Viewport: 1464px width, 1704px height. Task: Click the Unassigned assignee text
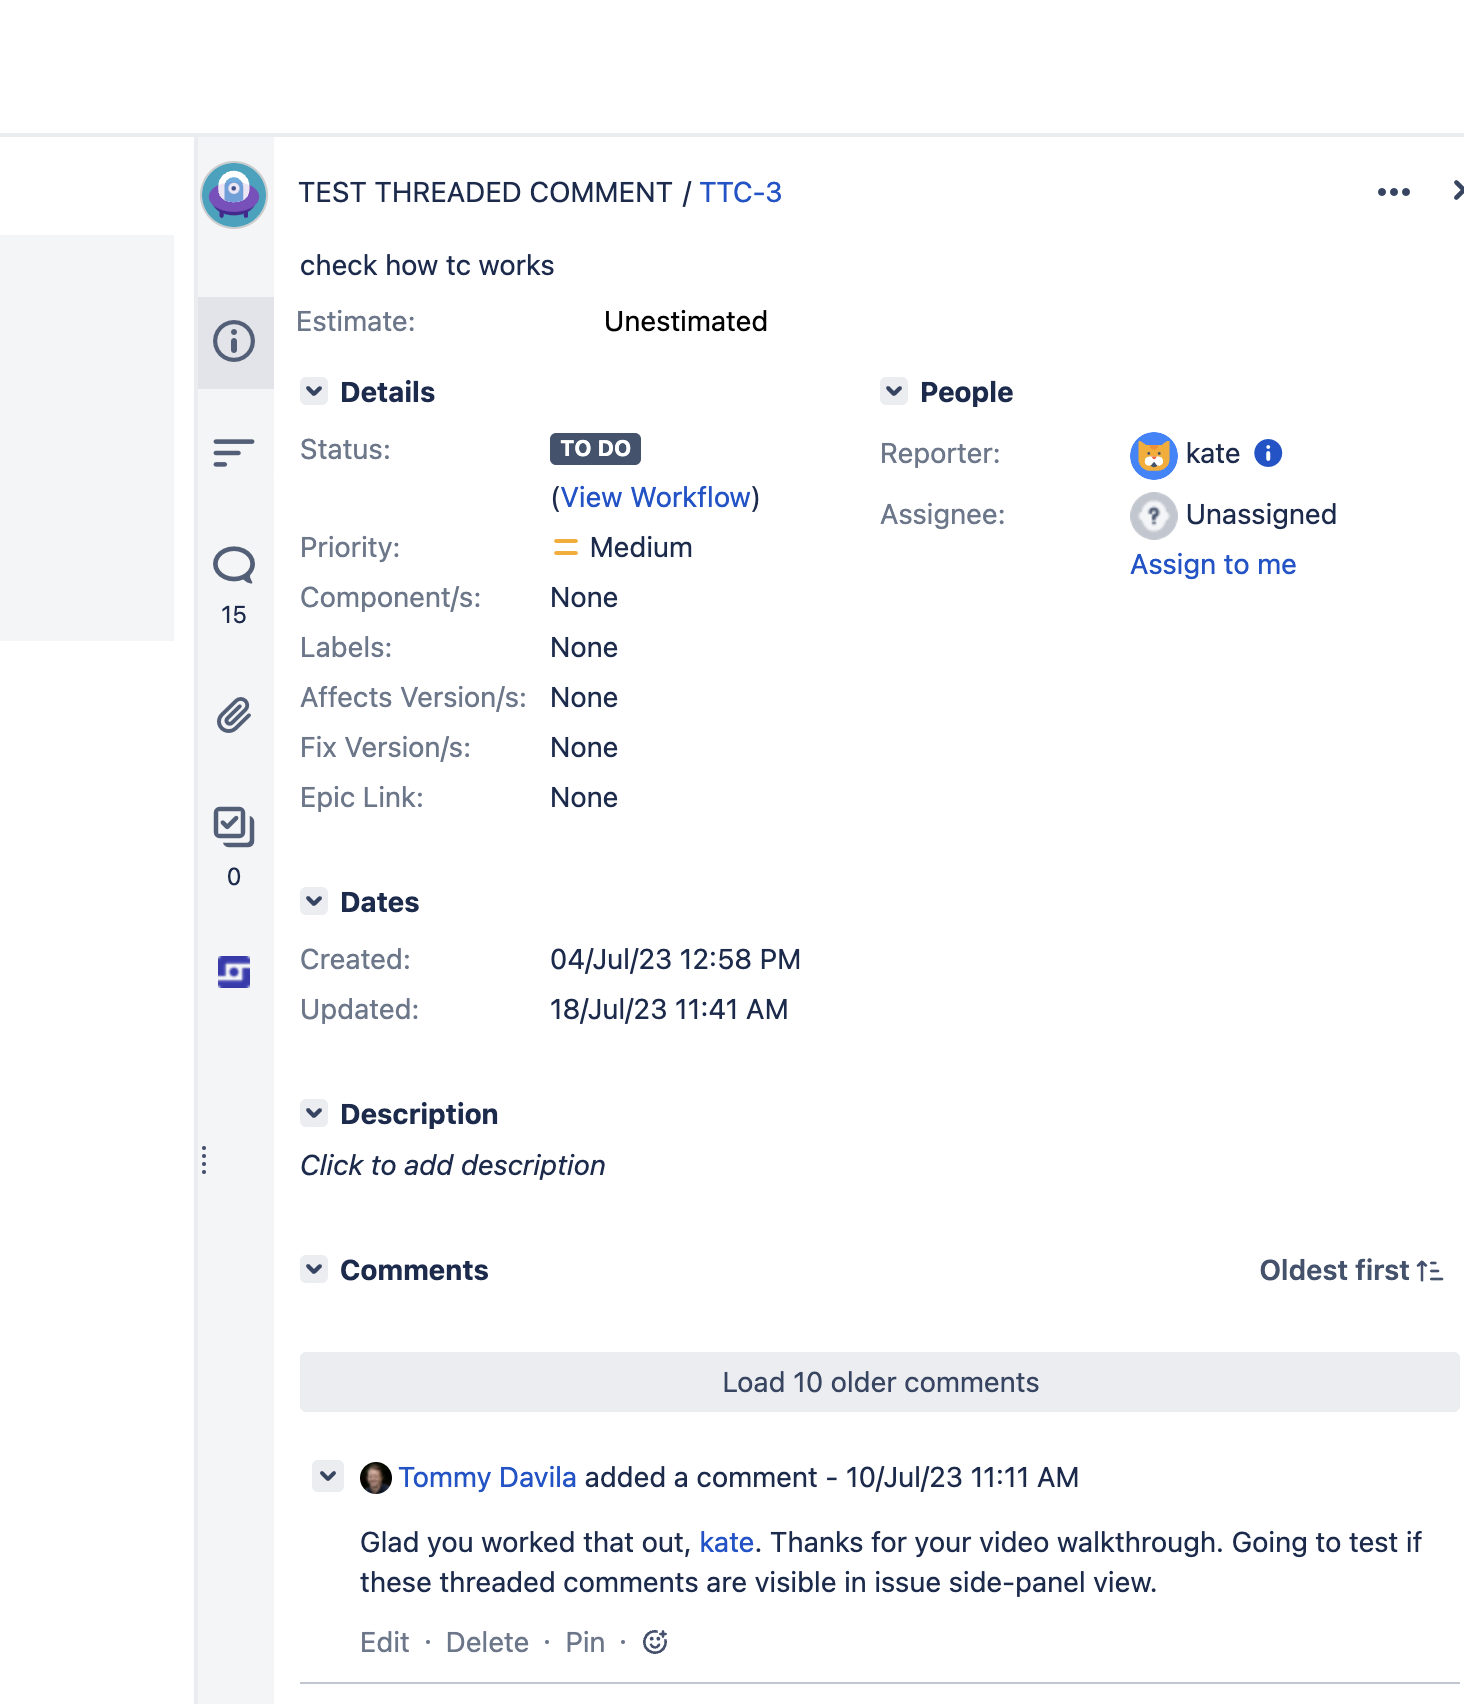click(x=1261, y=514)
